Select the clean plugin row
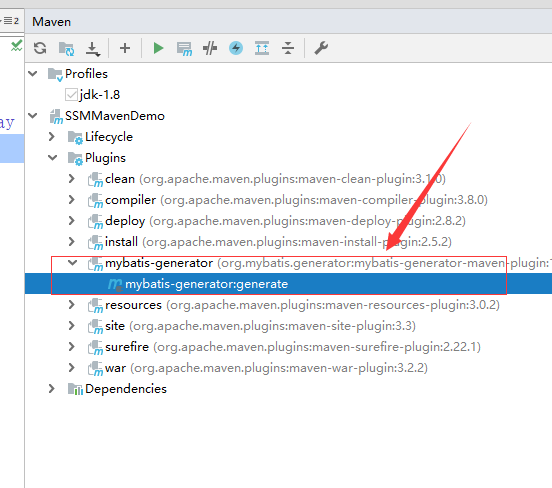 coord(288,179)
